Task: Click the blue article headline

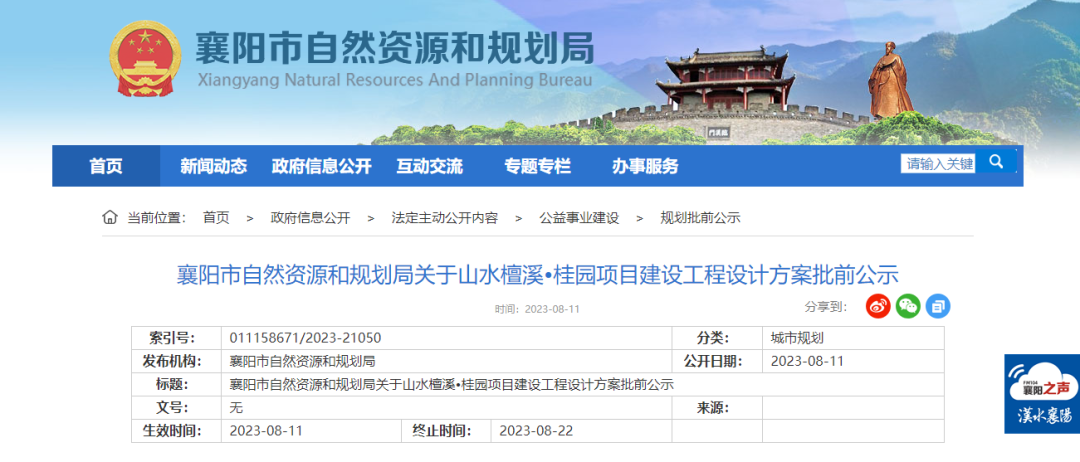Action: pos(538,275)
